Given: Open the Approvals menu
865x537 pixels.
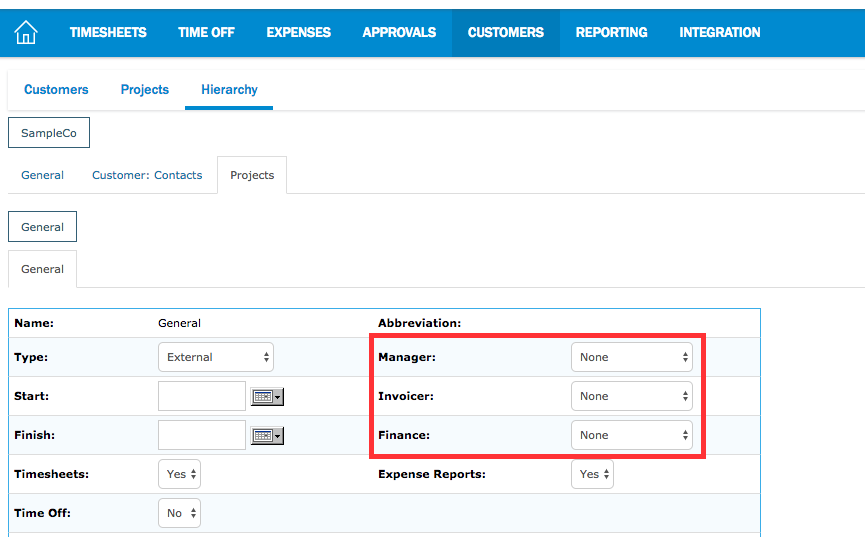Looking at the screenshot, I should pyautogui.click(x=399, y=33).
